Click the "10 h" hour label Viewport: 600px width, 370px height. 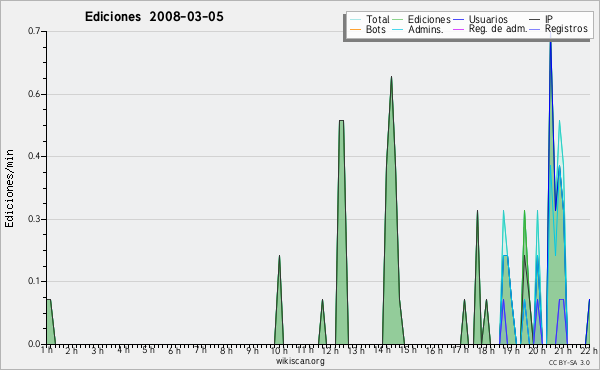coord(279,350)
